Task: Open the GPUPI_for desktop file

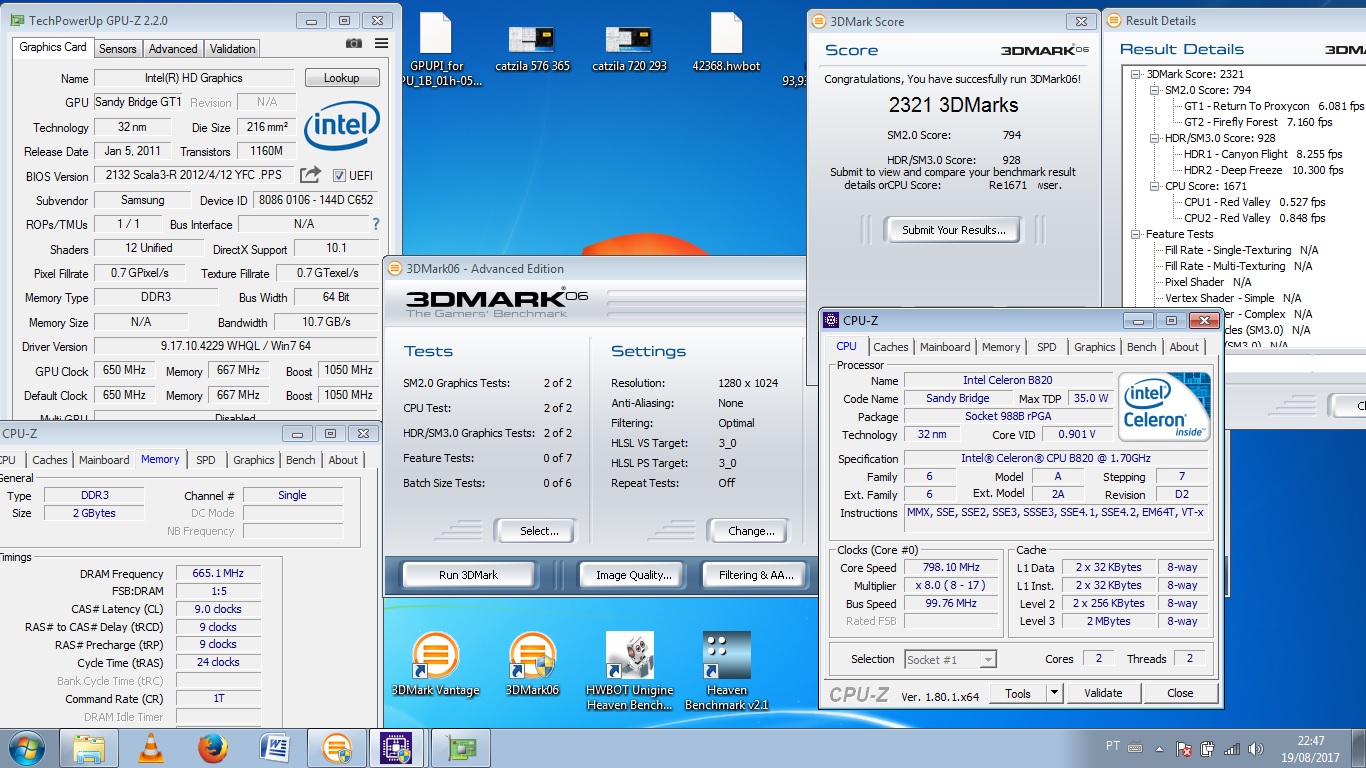Action: point(436,48)
